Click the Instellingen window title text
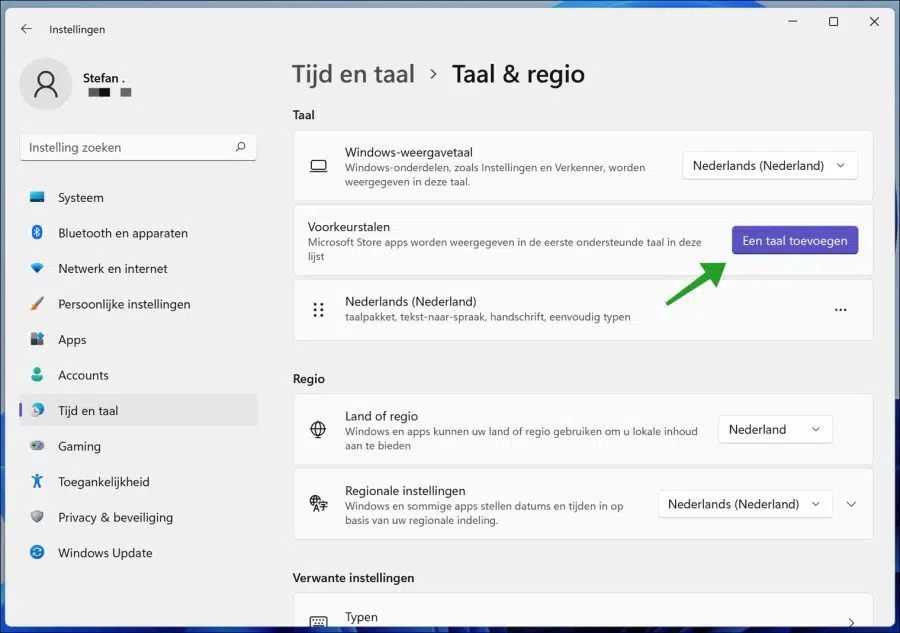Screen dimensions: 900x633 click(x=77, y=29)
